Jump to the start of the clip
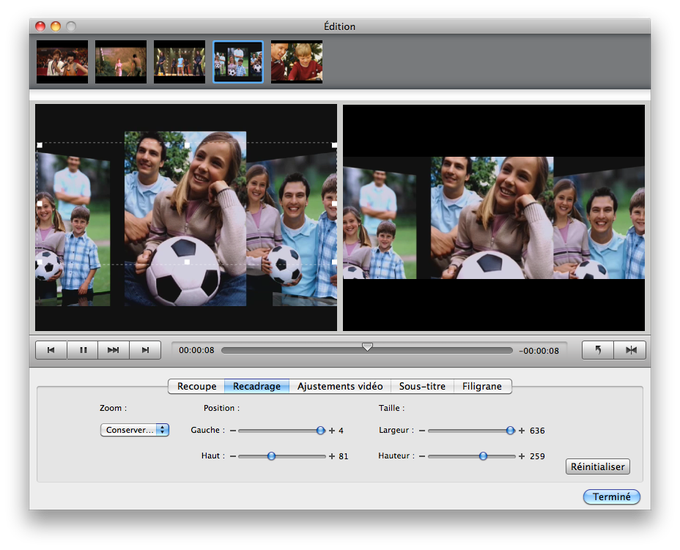Screen dimensions: 680x550 pyautogui.click(x=51, y=350)
